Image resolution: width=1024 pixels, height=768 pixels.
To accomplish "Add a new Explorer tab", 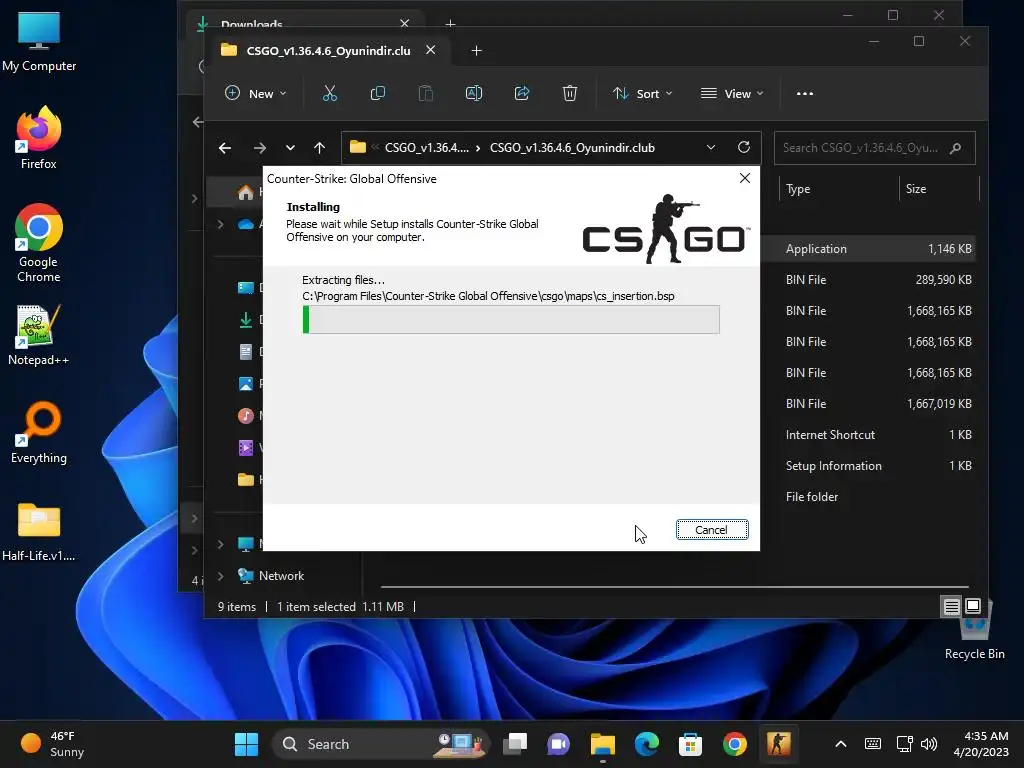I will pos(477,50).
